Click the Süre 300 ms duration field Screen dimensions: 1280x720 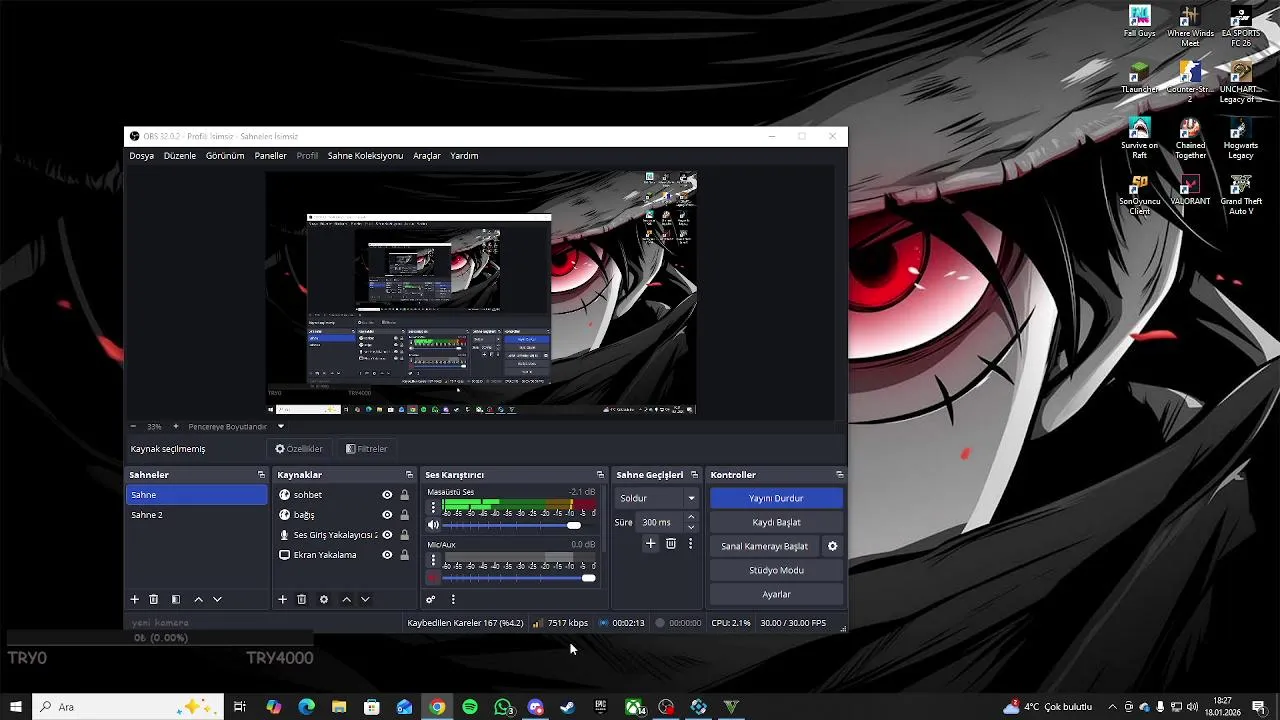click(659, 522)
